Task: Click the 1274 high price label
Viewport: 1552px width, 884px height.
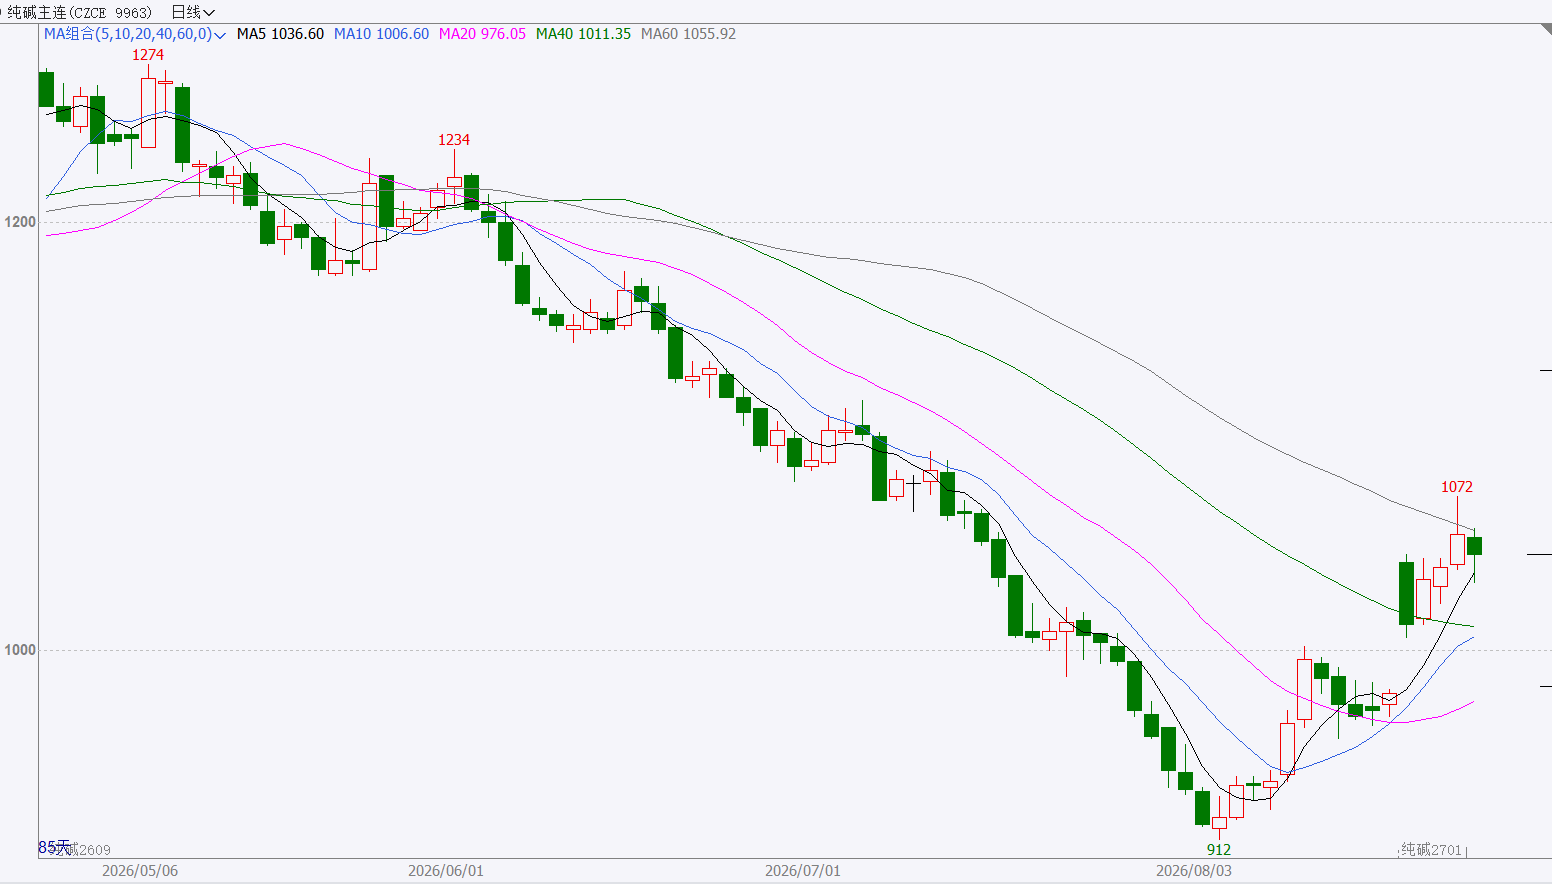Action: pos(148,55)
